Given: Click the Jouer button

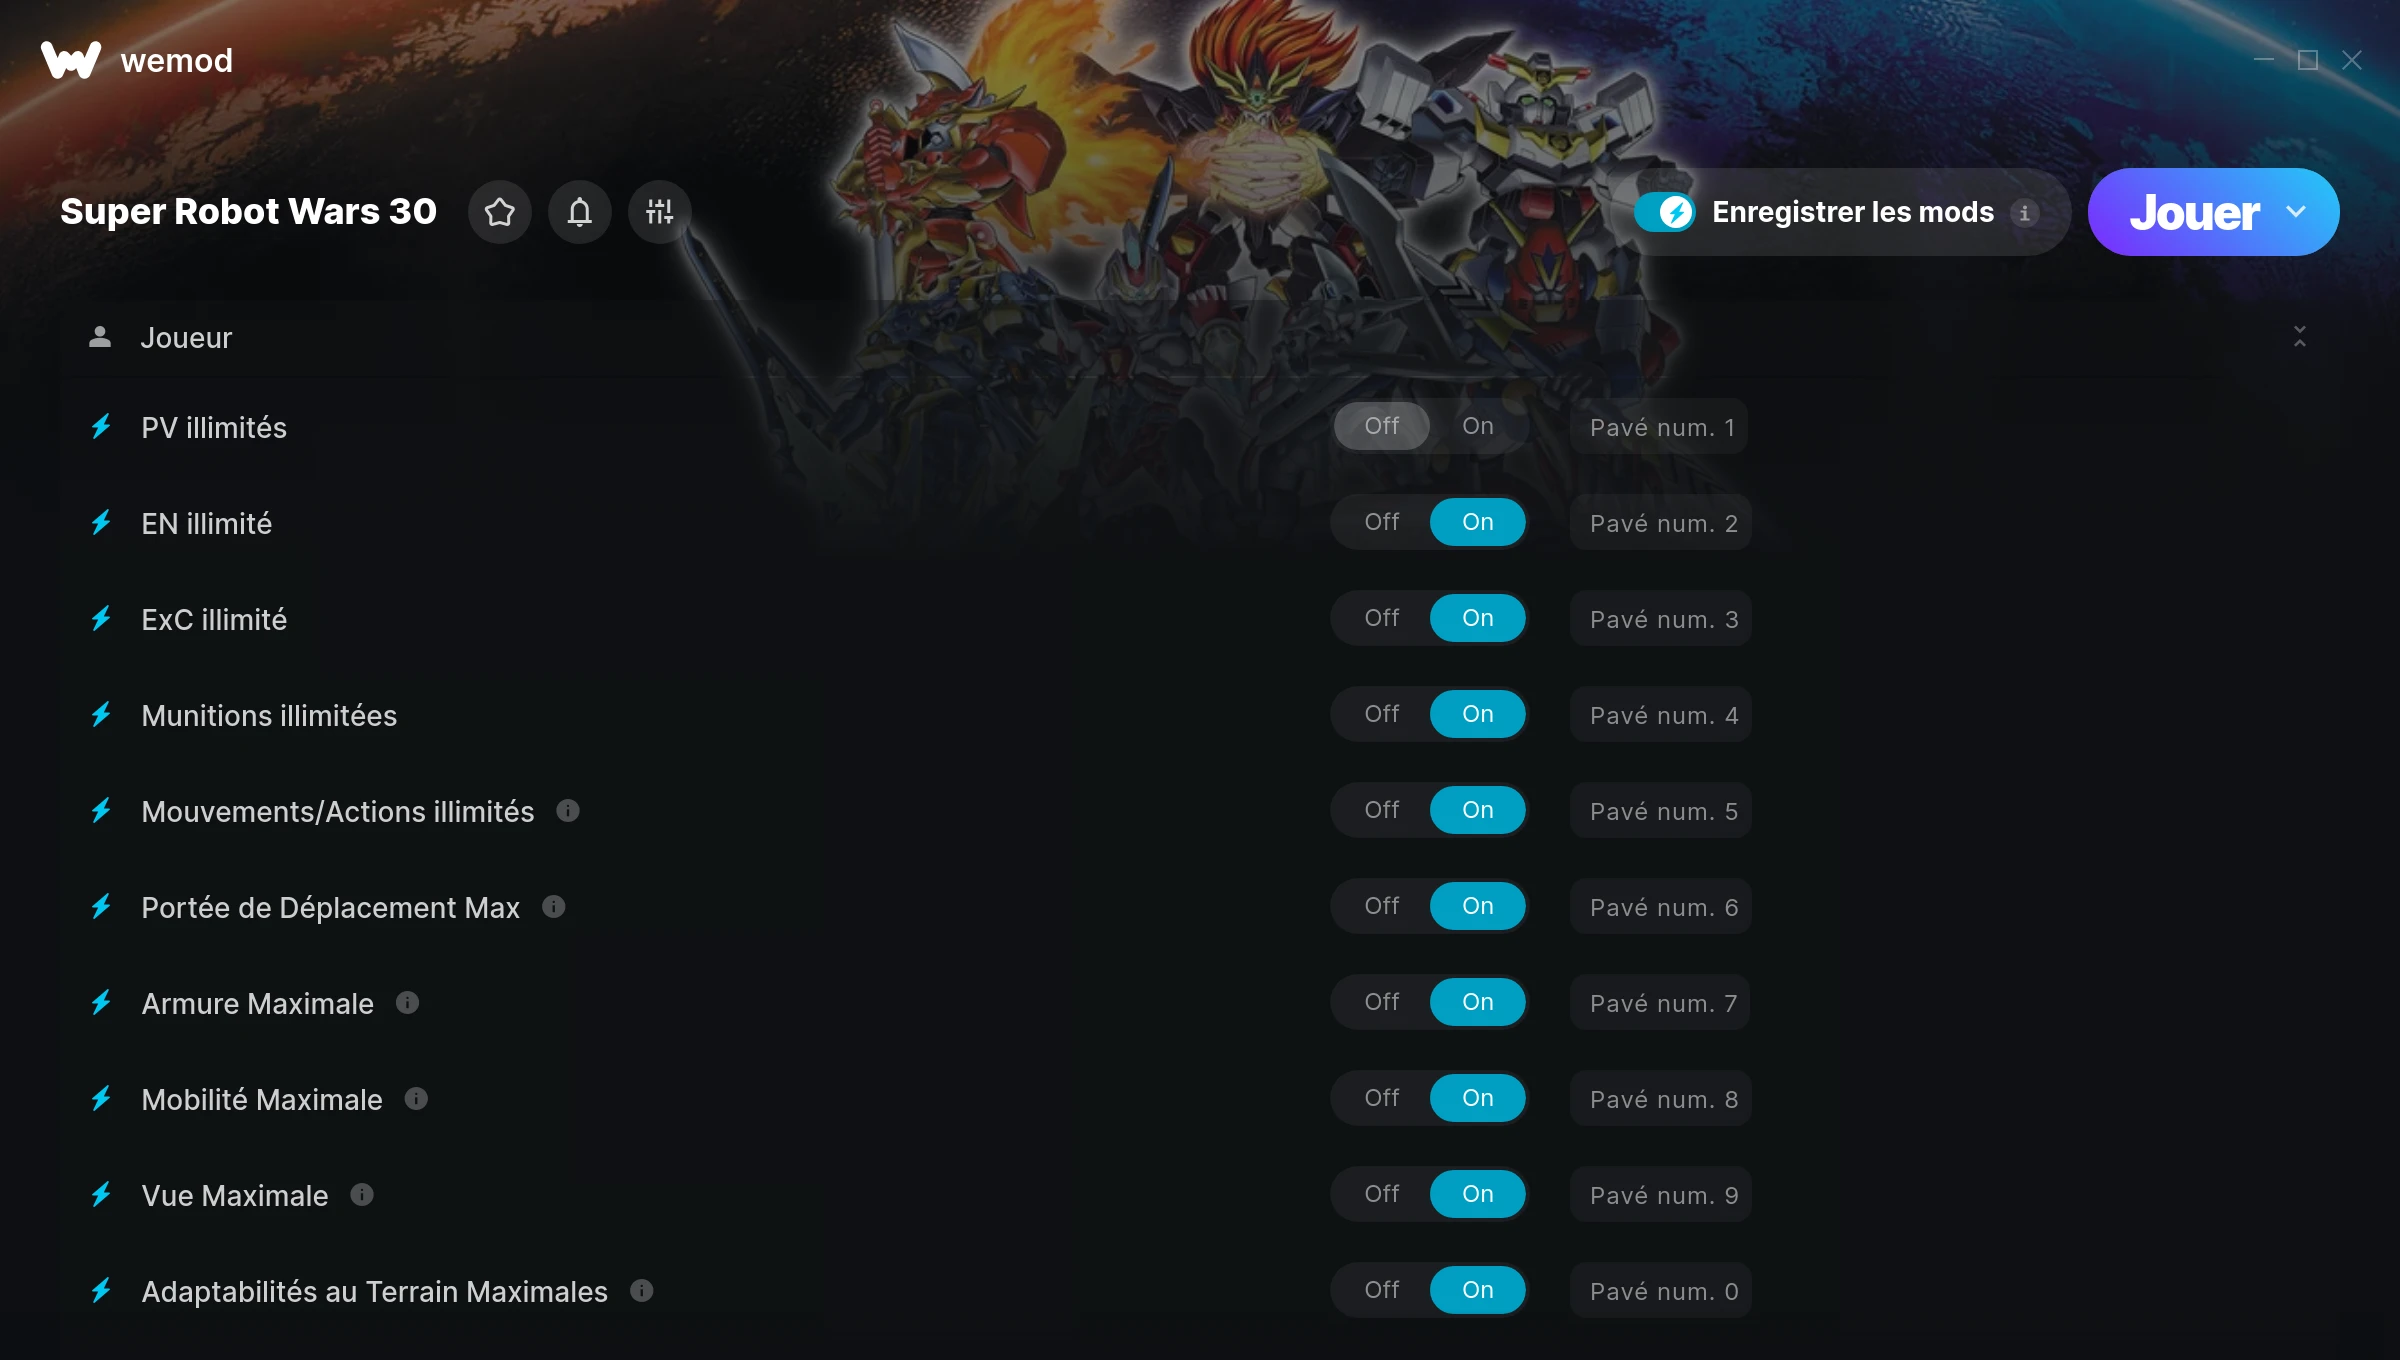Looking at the screenshot, I should [2194, 212].
